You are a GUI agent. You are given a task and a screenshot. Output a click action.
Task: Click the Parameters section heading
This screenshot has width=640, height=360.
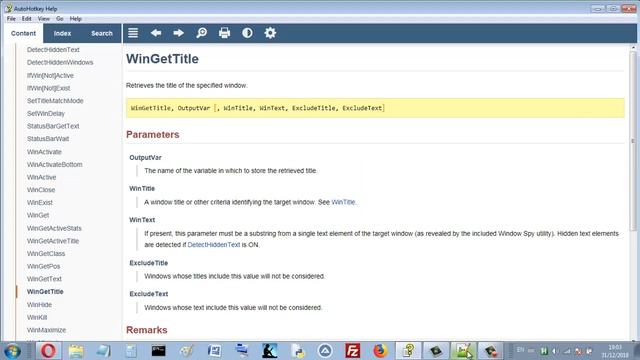click(153, 135)
